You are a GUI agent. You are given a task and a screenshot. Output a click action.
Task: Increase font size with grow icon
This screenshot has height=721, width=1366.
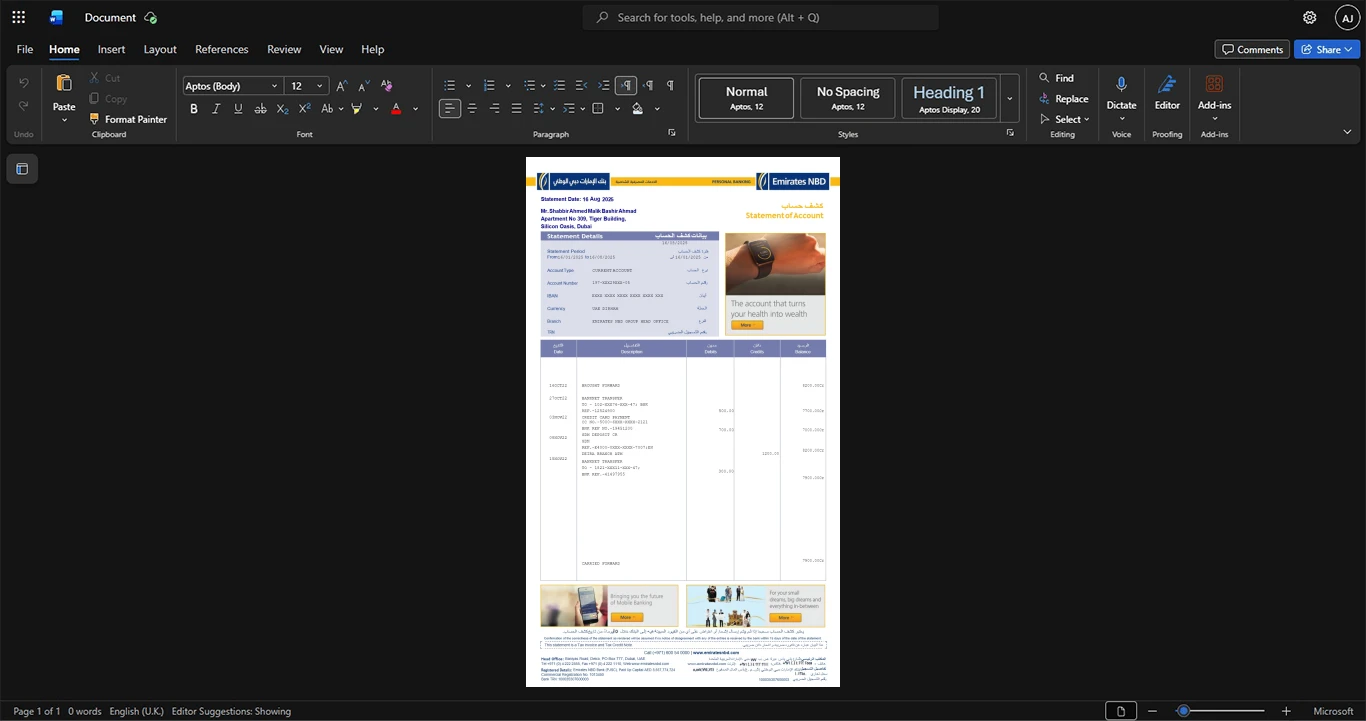pyautogui.click(x=342, y=85)
